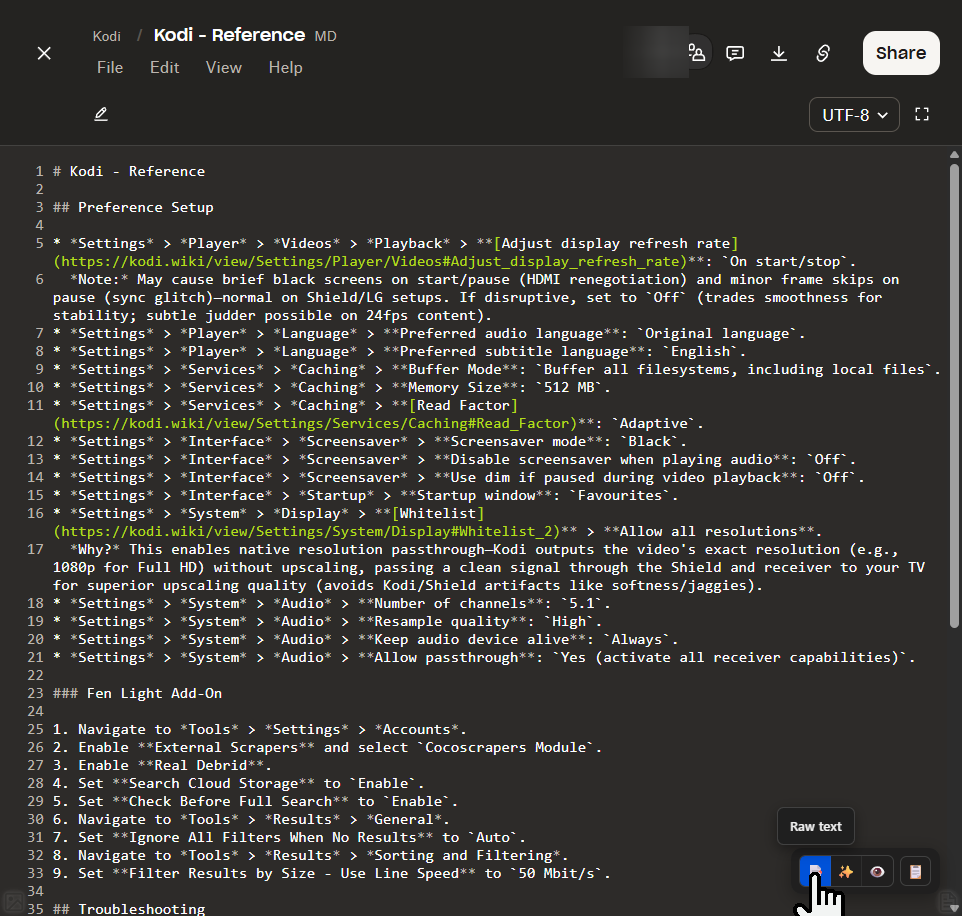Image resolution: width=962 pixels, height=916 pixels.
Task: Click the '# Kodi - Reference' heading line
Action: (x=129, y=171)
